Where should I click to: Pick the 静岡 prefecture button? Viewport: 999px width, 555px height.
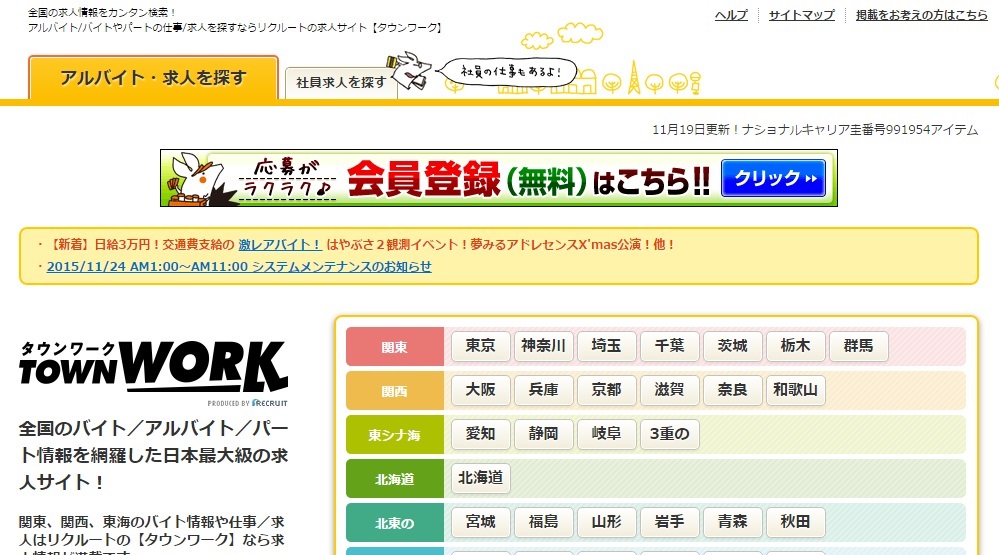(543, 434)
